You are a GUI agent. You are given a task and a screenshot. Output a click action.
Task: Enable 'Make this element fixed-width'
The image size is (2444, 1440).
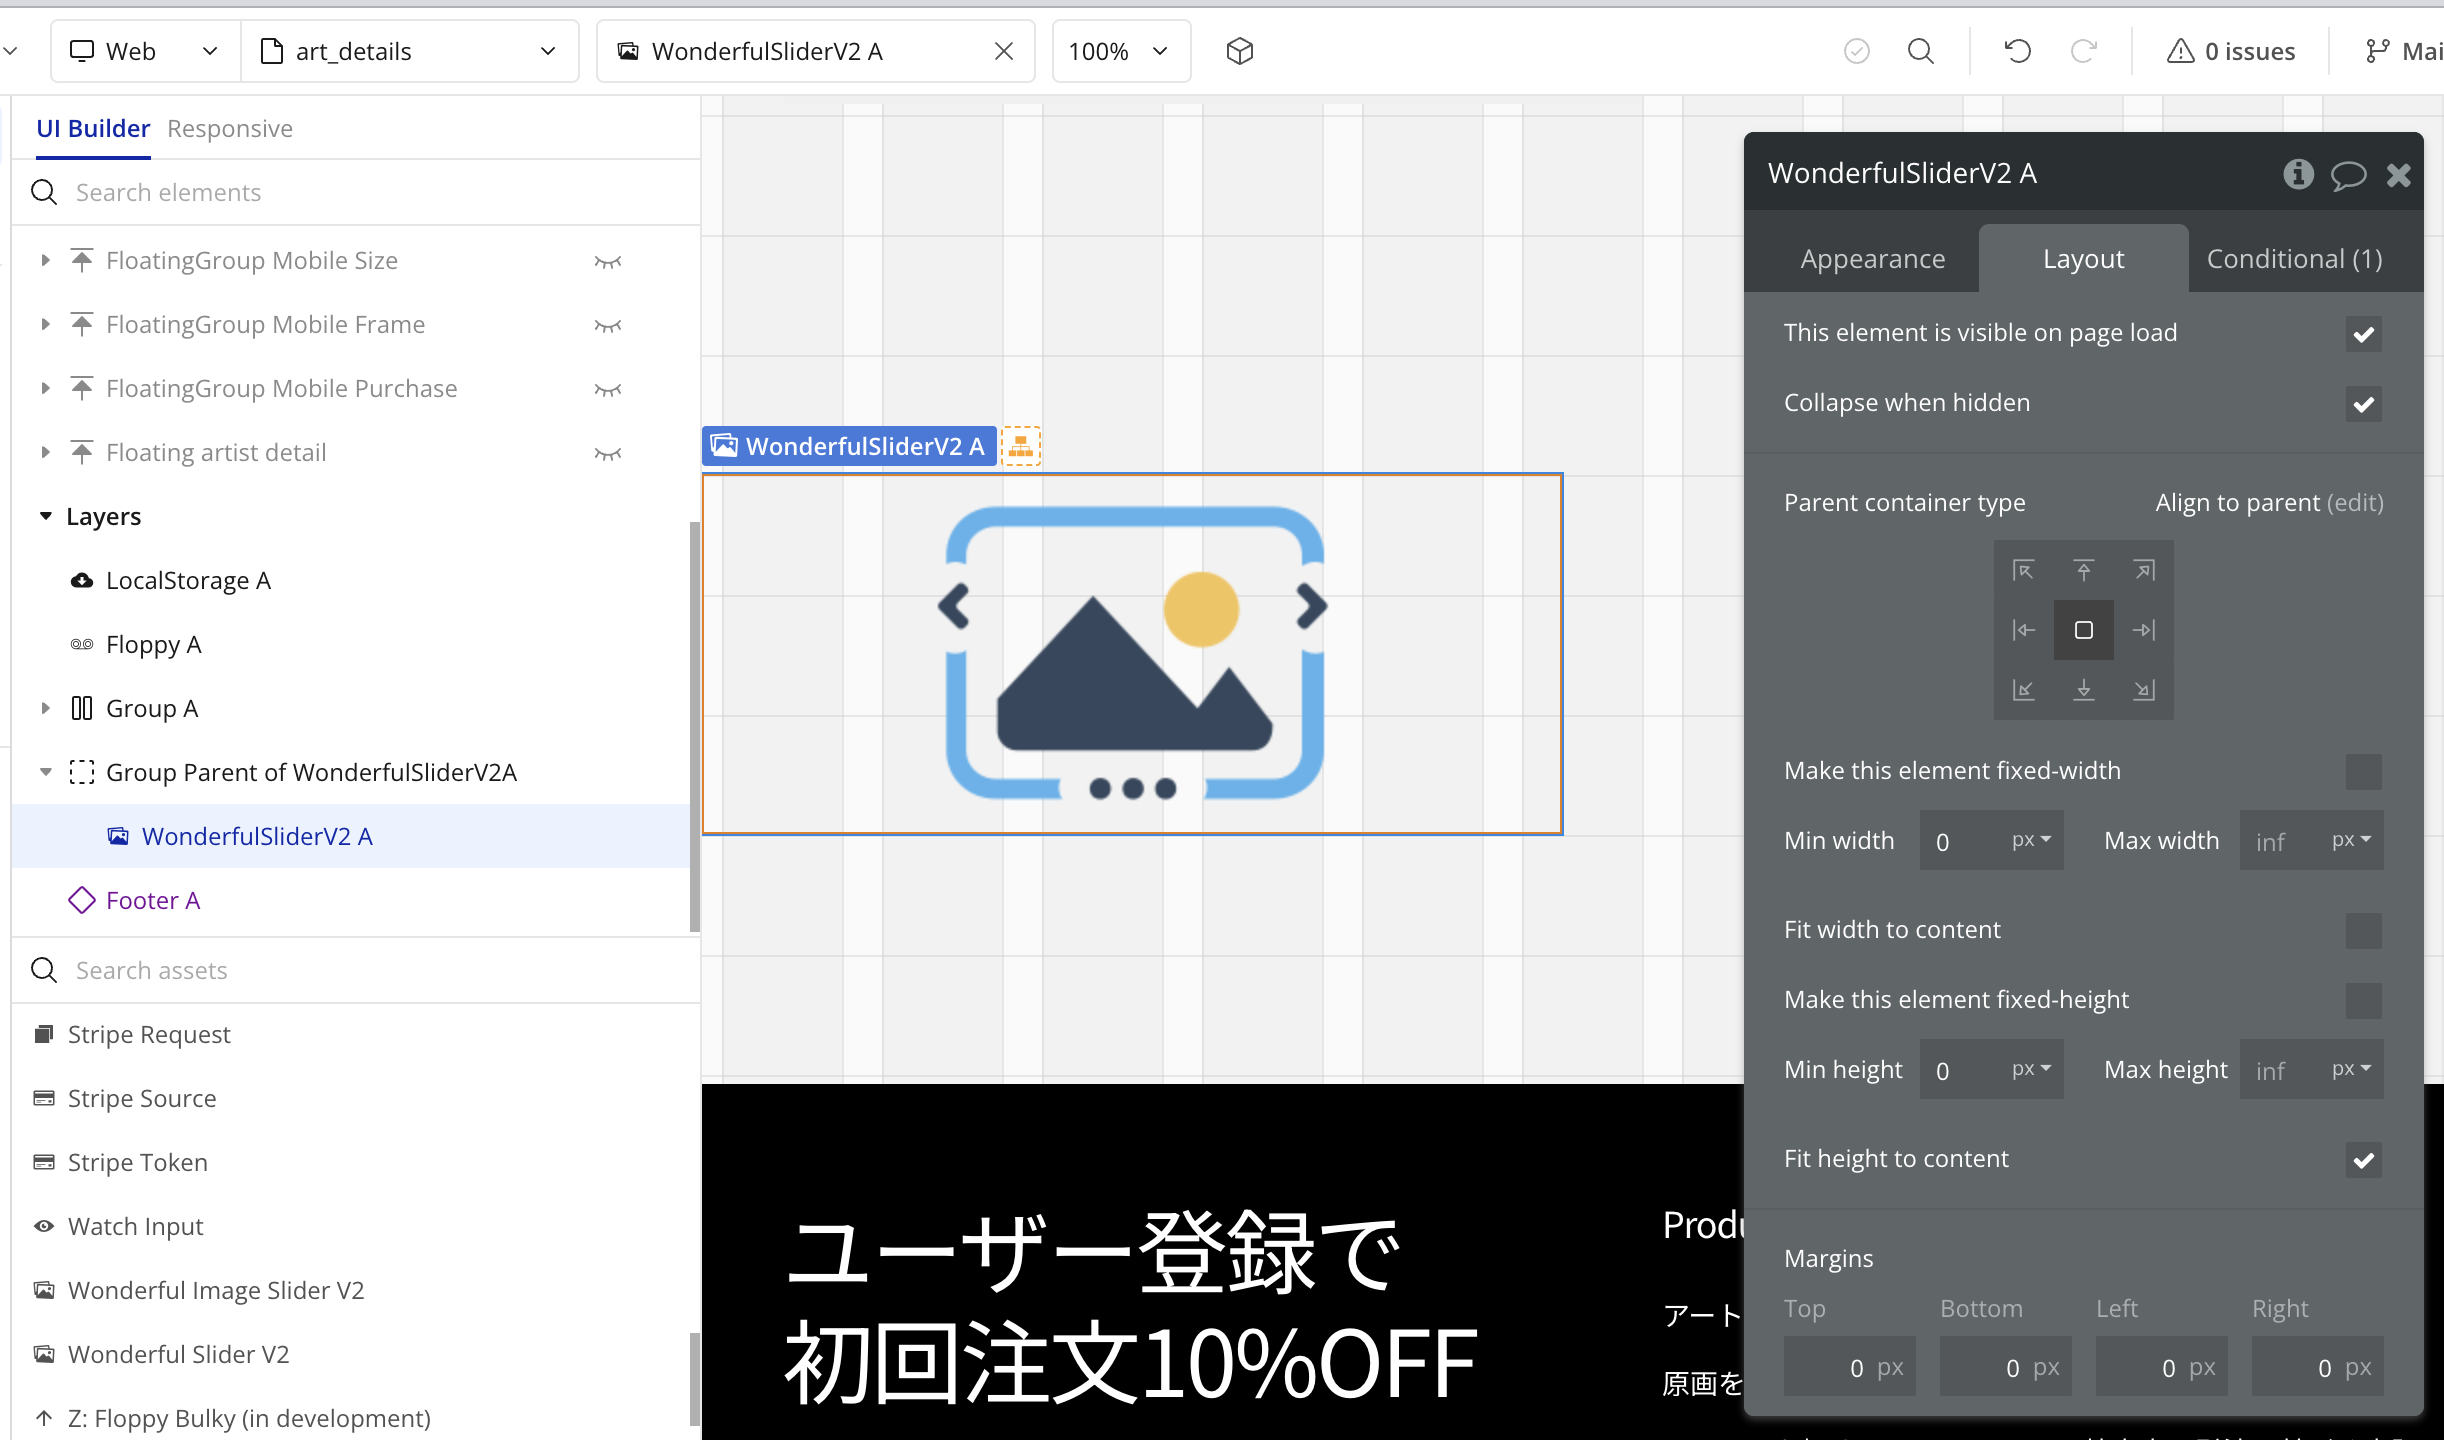[x=2364, y=772]
